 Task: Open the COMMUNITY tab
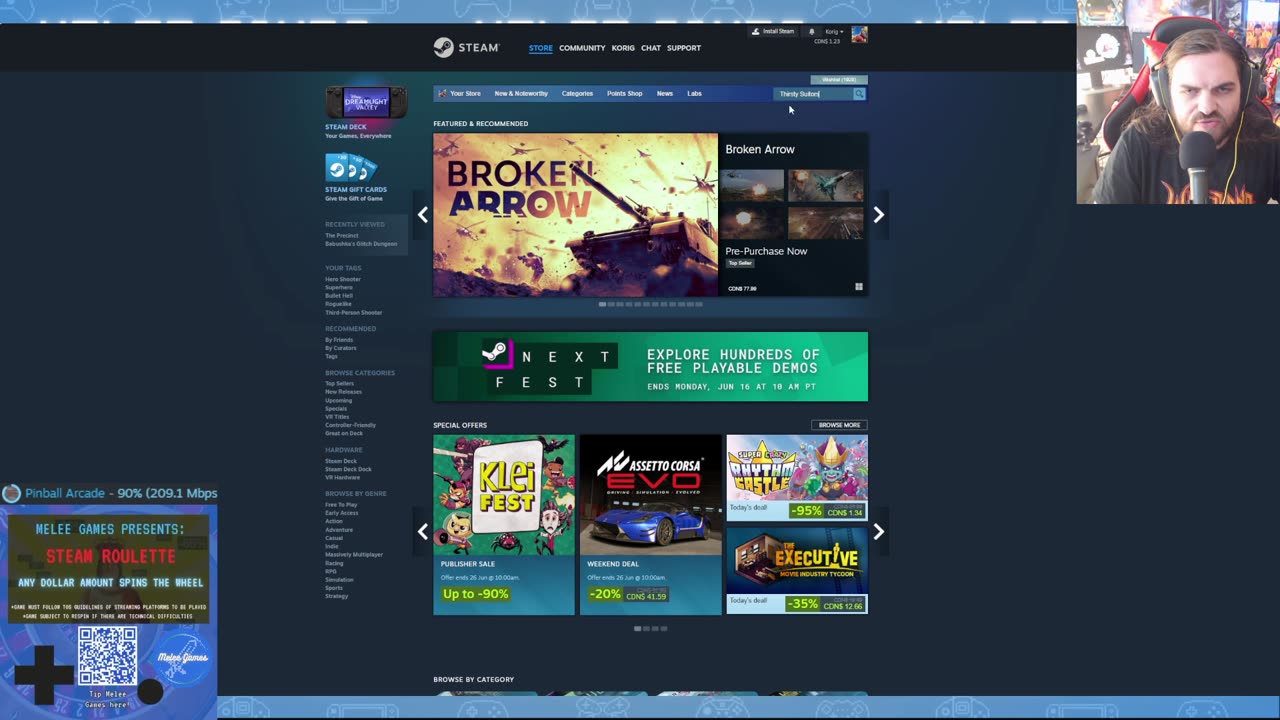(x=582, y=48)
